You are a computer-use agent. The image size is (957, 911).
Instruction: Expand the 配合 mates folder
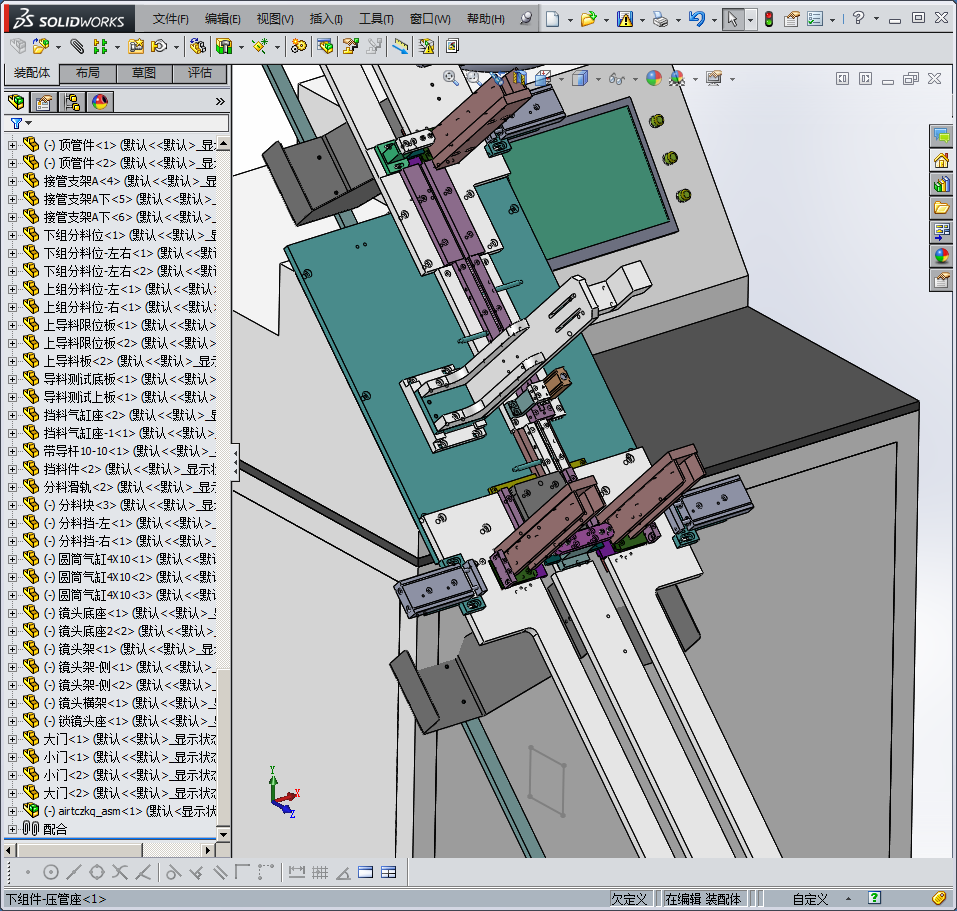12,829
